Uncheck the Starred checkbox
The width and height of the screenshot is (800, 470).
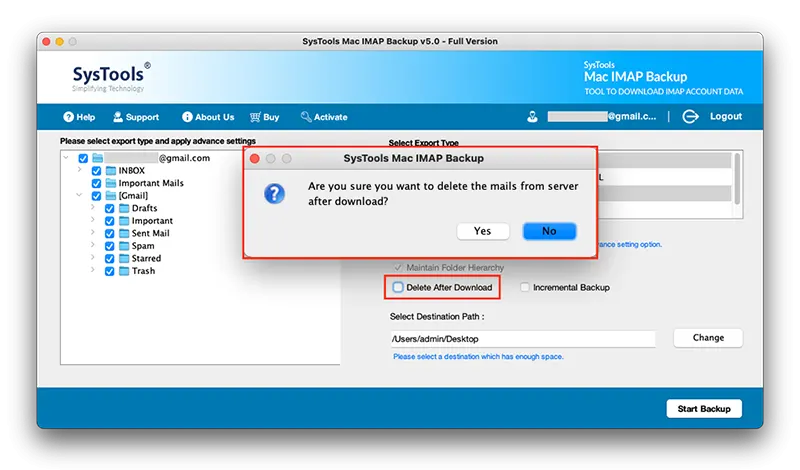coord(110,258)
